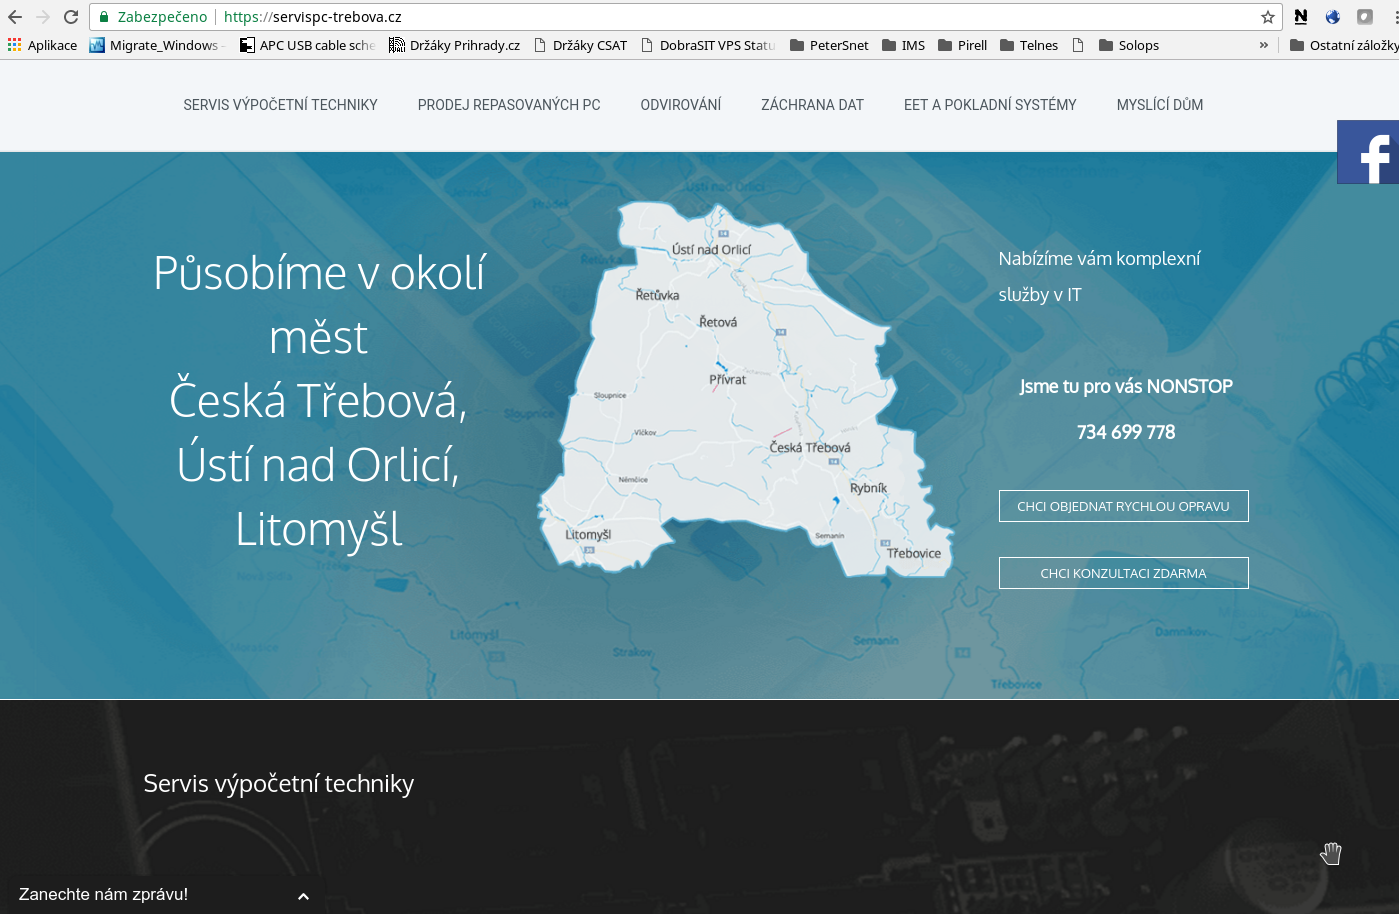The width and height of the screenshot is (1399, 914).
Task: Expand the Telnes bookmark folder
Action: point(1029,45)
